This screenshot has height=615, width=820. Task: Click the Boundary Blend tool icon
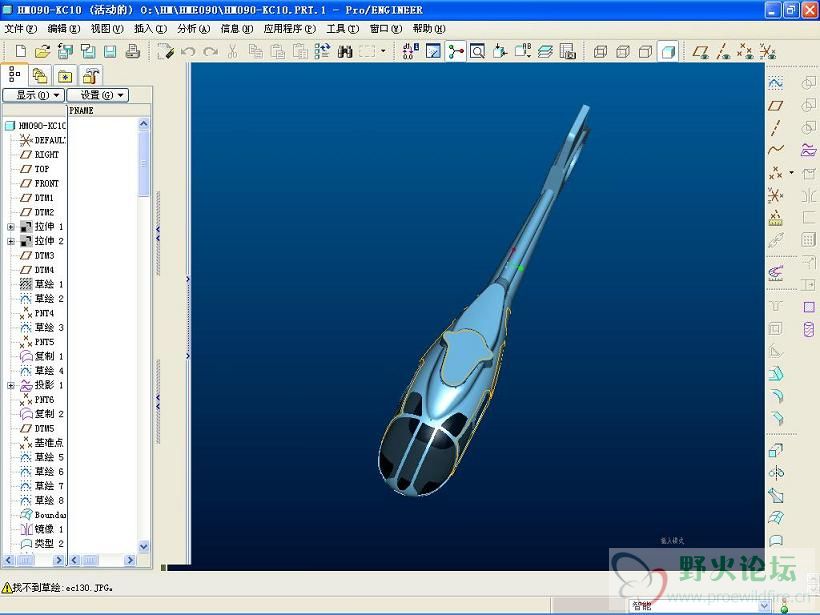[776, 518]
